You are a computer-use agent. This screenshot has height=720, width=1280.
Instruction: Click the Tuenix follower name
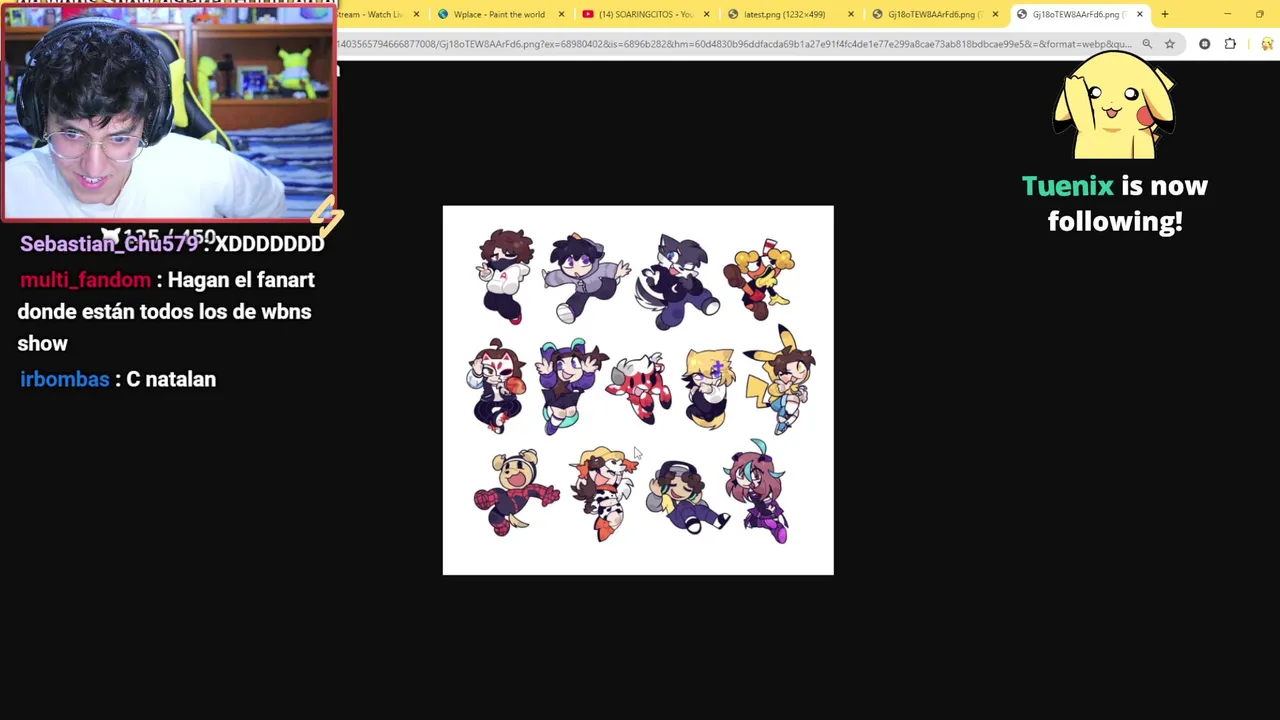[x=1067, y=186]
